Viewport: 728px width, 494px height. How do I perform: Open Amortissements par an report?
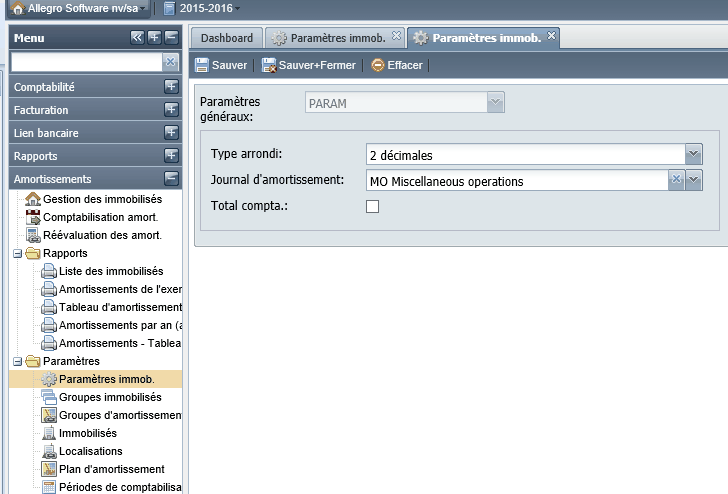120,325
